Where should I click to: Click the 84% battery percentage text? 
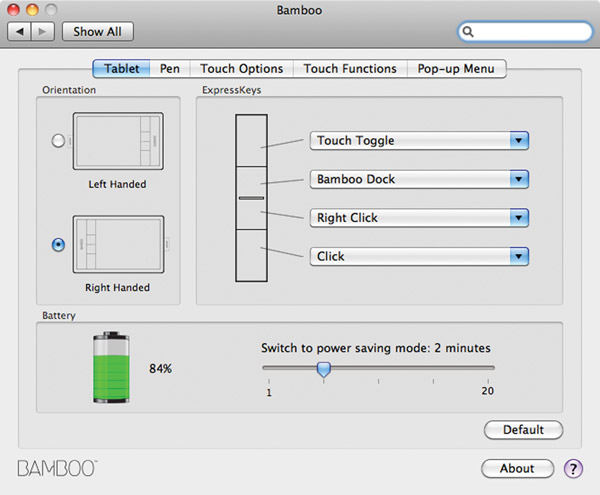pyautogui.click(x=160, y=368)
